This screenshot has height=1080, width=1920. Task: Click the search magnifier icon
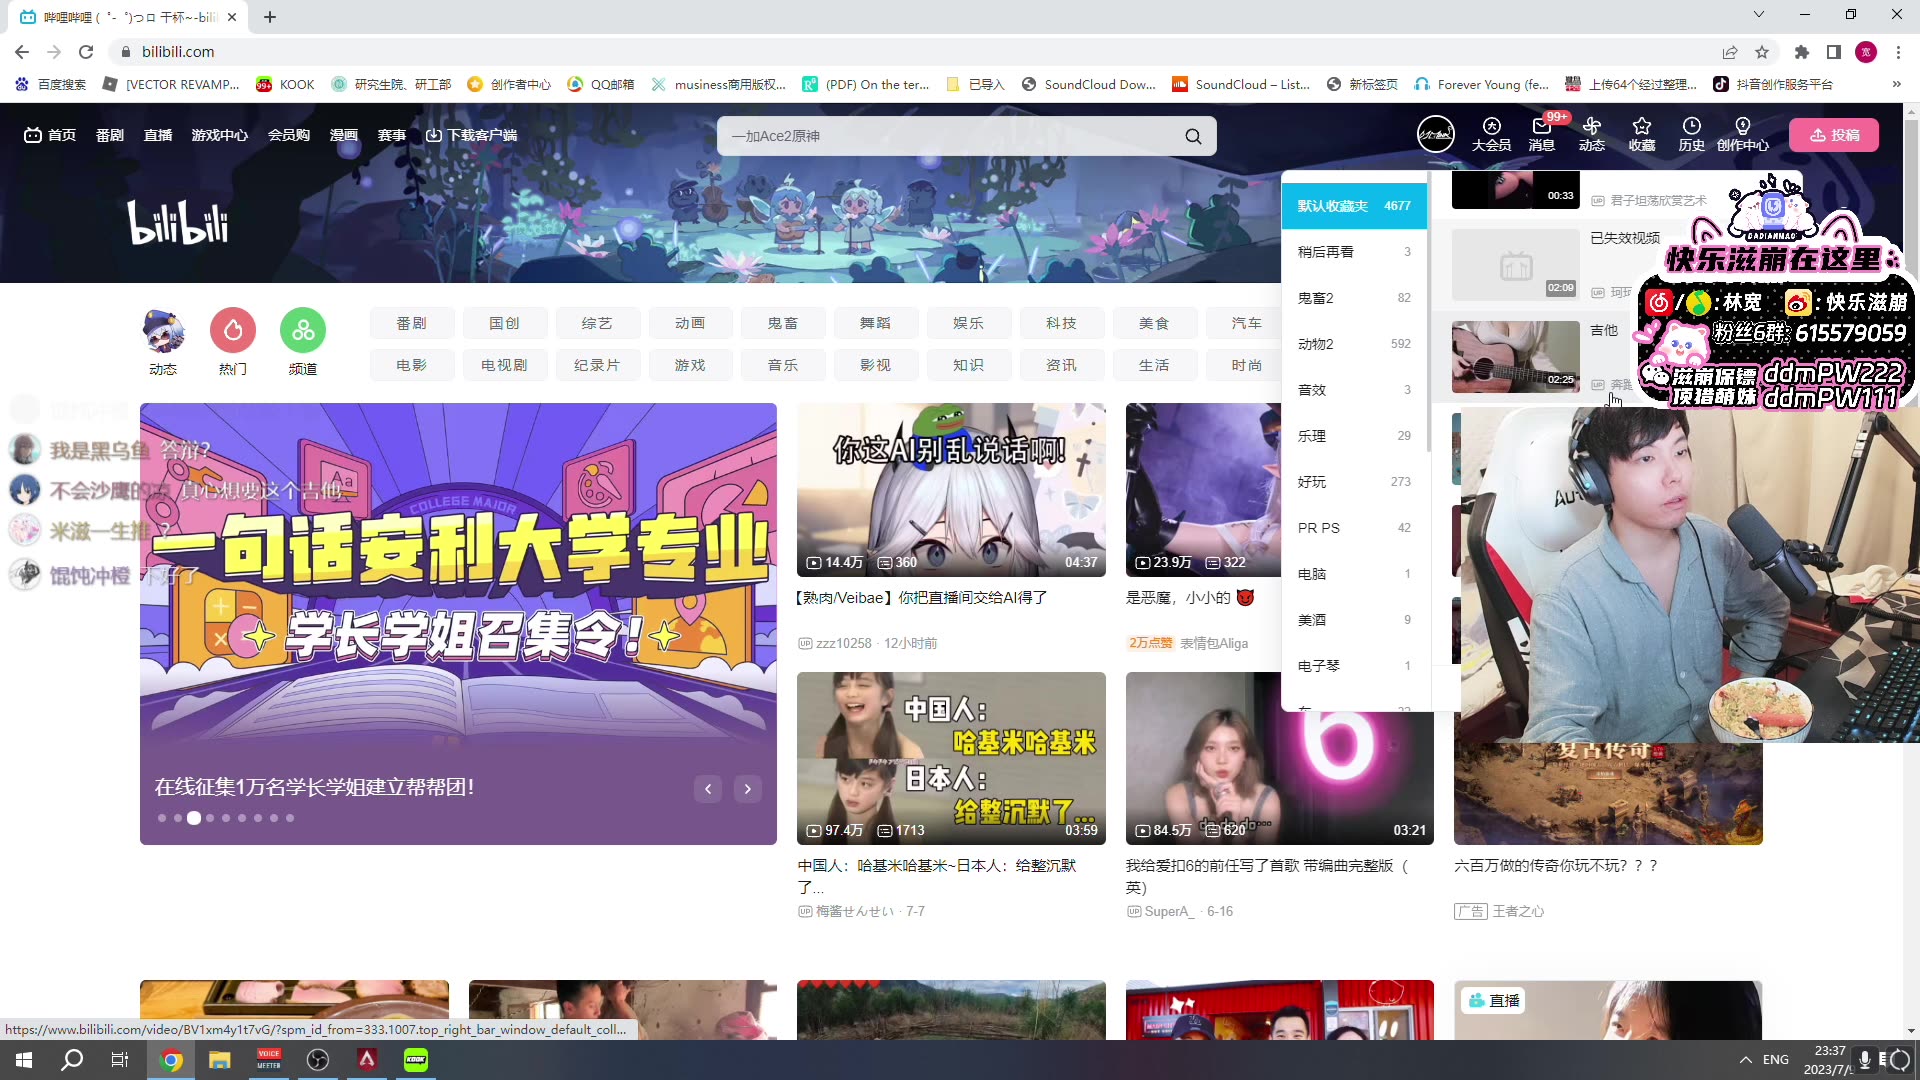coord(1193,136)
